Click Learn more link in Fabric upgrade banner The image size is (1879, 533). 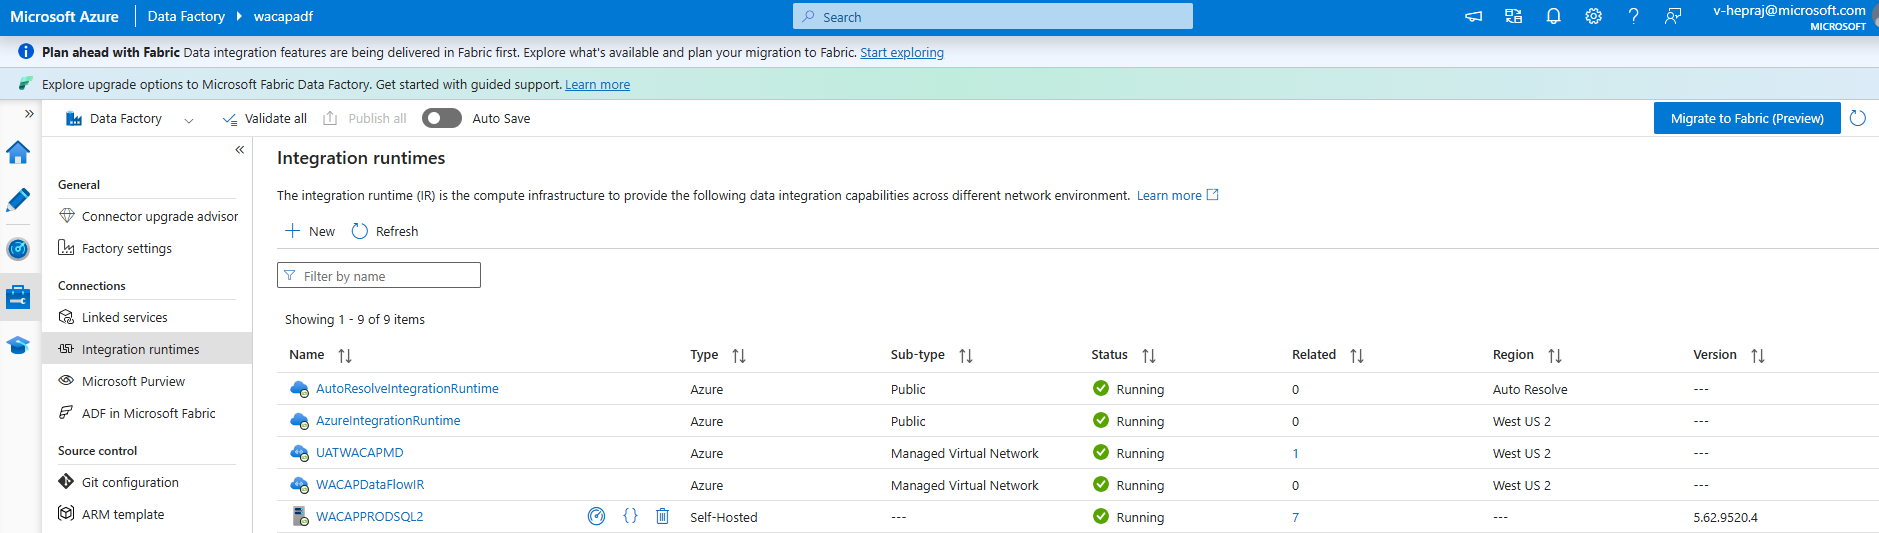click(x=597, y=84)
